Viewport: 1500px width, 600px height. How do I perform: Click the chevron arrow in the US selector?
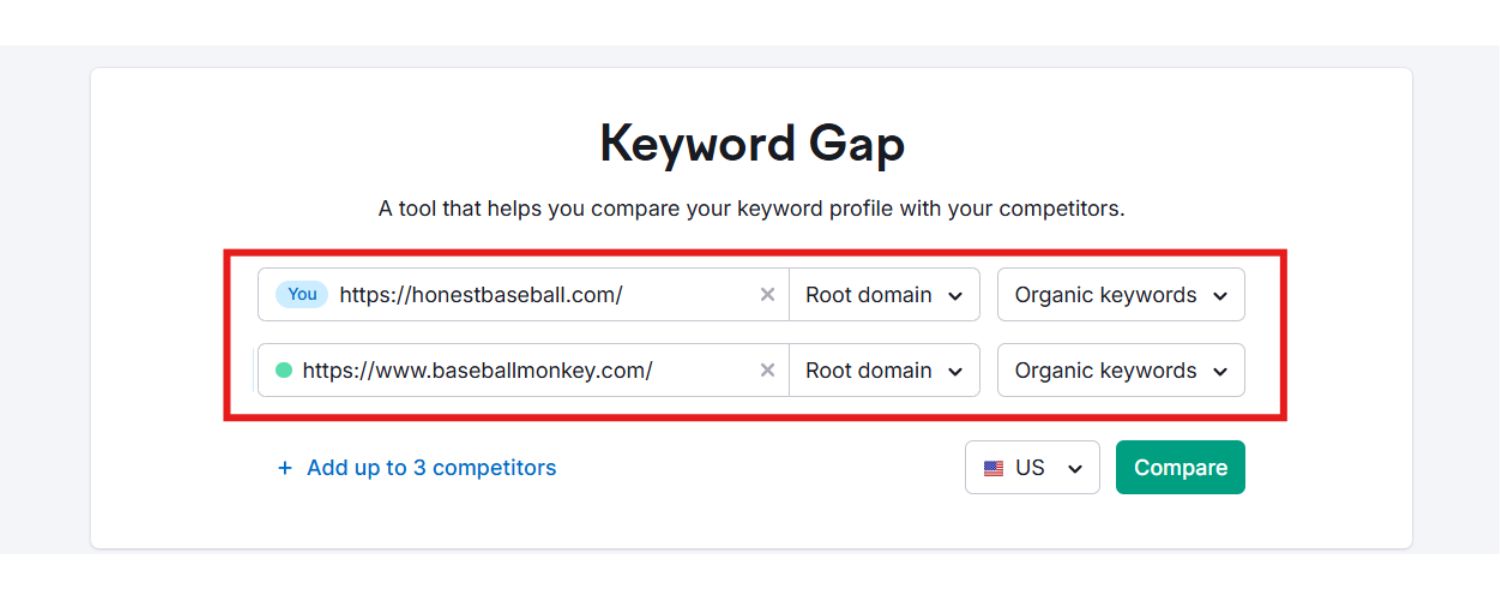[1075, 469]
